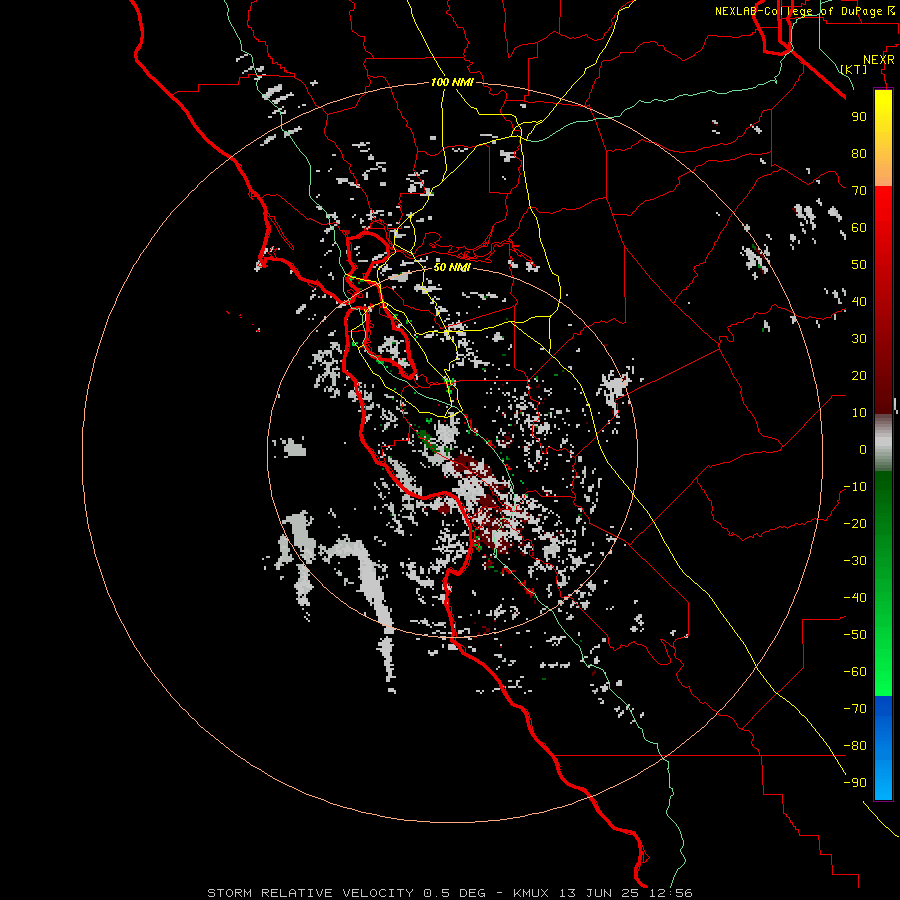The height and width of the screenshot is (900, 900).
Task: Click the positive 60 scale value
Action: pyautogui.click(x=859, y=227)
